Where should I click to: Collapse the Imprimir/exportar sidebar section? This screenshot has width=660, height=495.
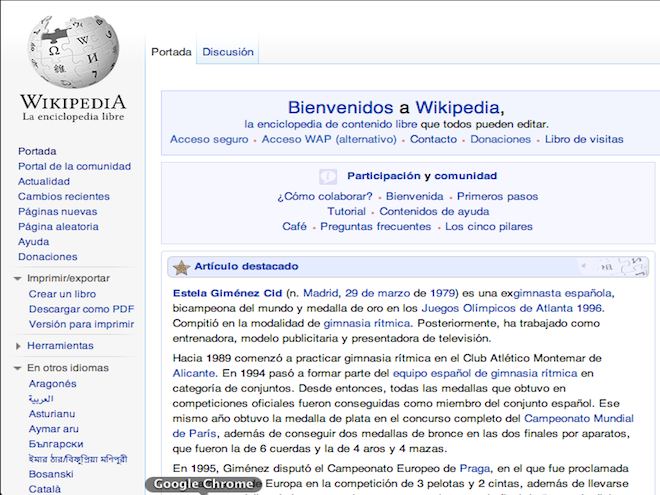pyautogui.click(x=19, y=278)
